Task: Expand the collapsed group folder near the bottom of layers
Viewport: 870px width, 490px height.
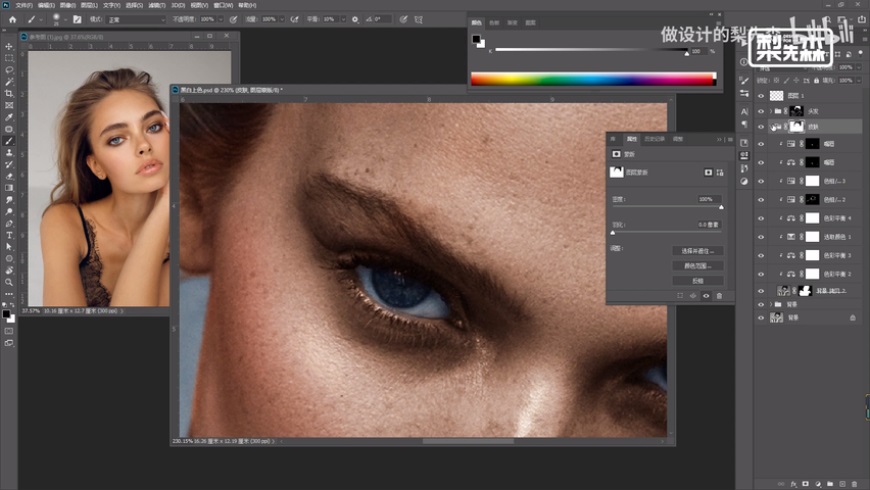Action: 770,303
